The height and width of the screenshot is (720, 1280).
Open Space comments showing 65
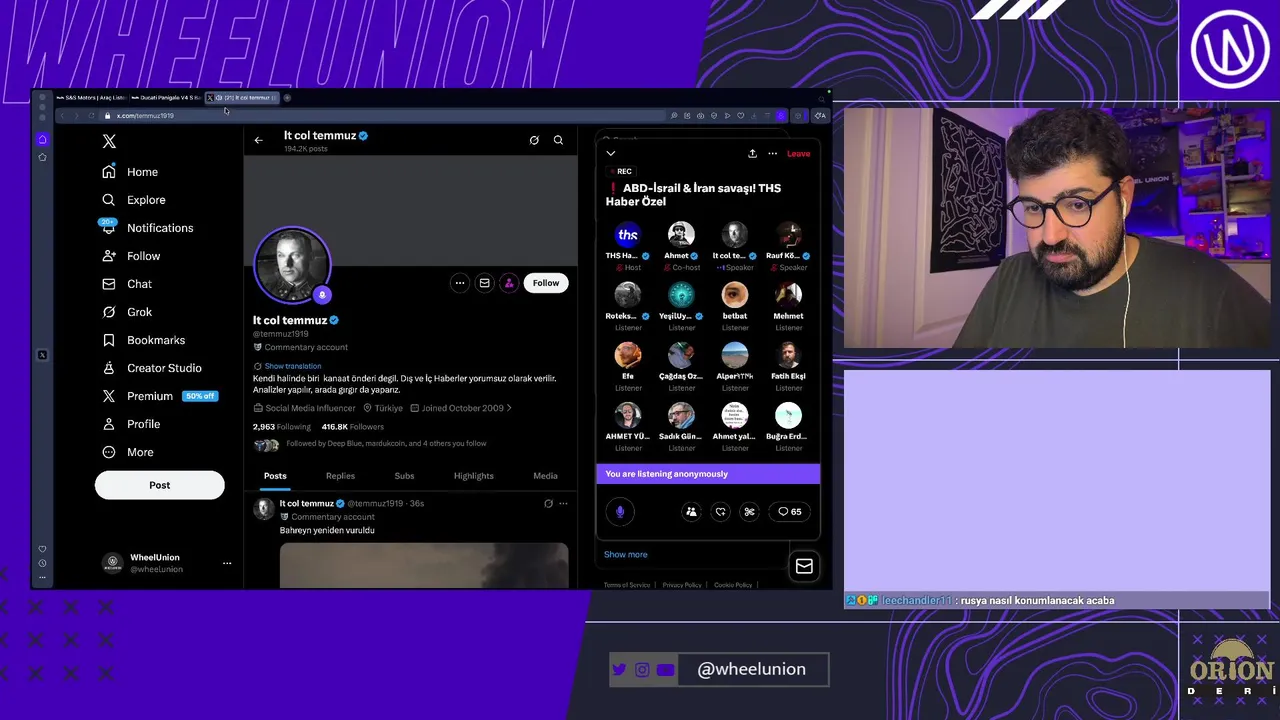tap(790, 512)
